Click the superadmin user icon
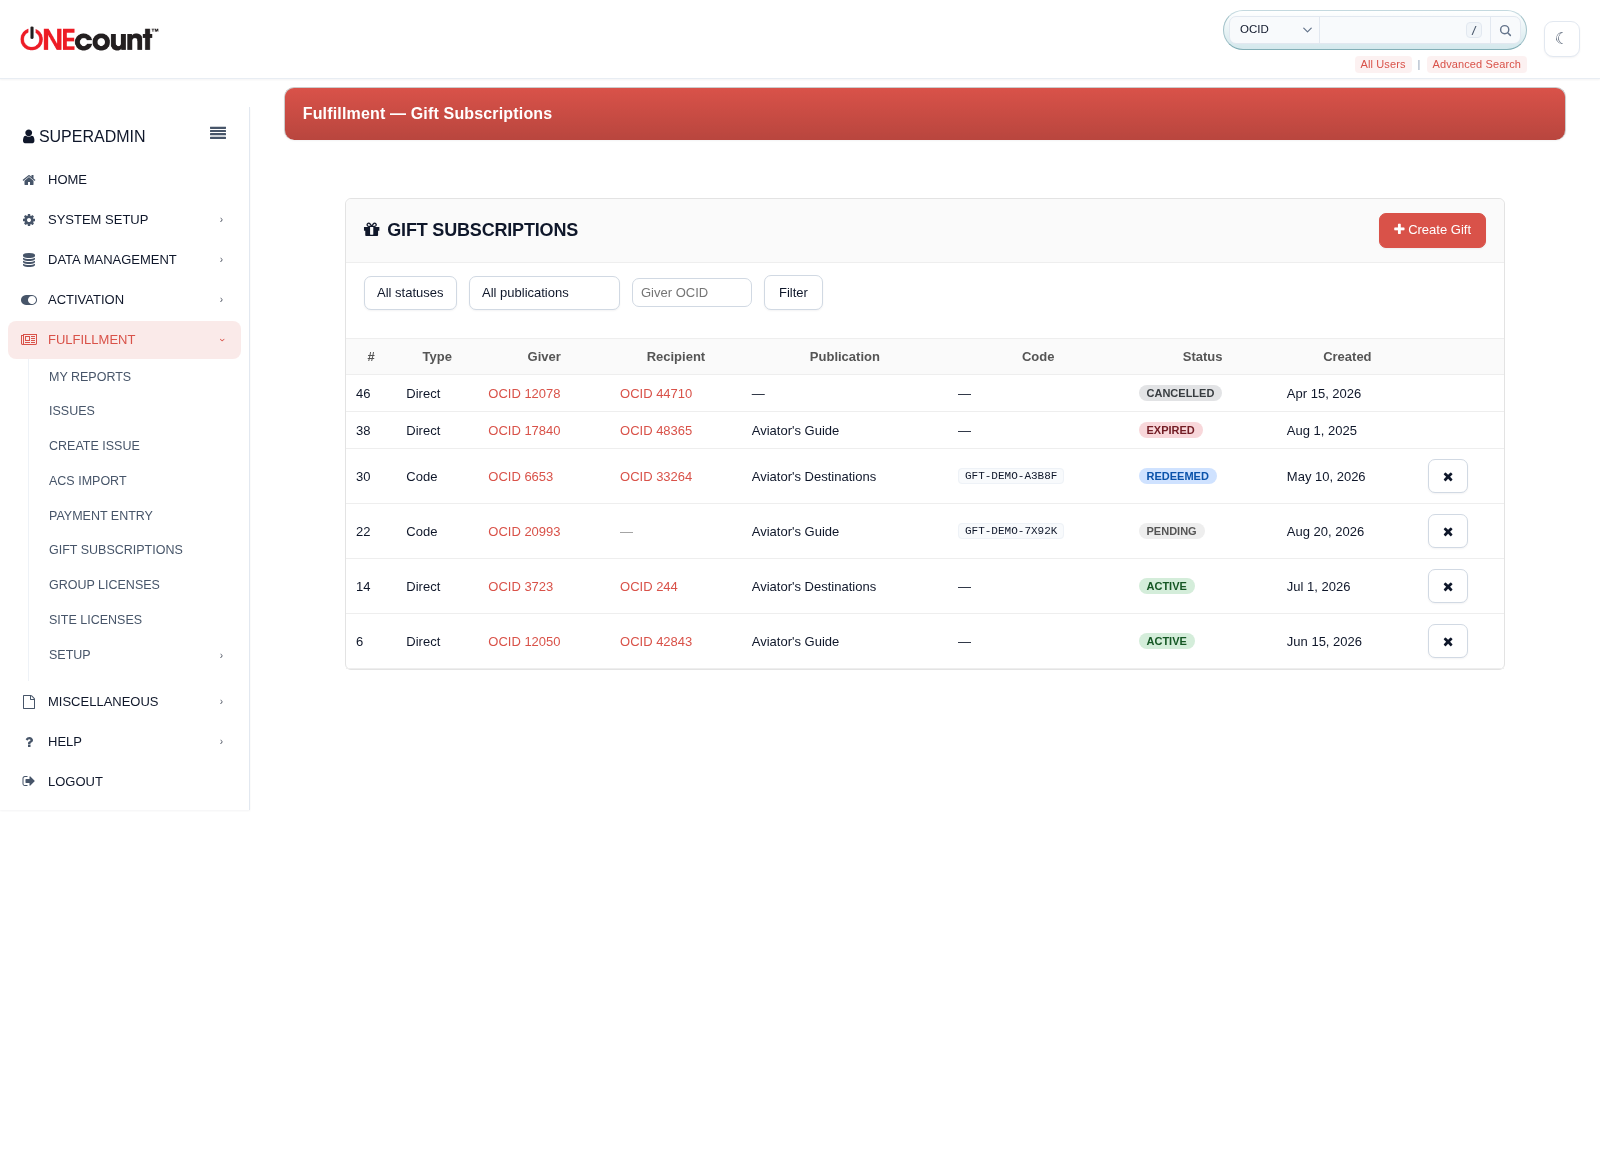The height and width of the screenshot is (1174, 1600). point(29,137)
